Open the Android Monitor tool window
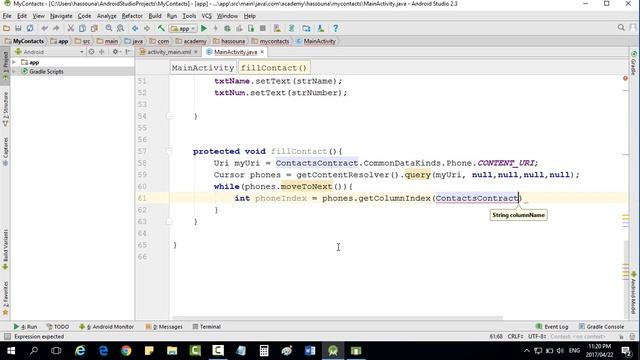 pyautogui.click(x=107, y=327)
